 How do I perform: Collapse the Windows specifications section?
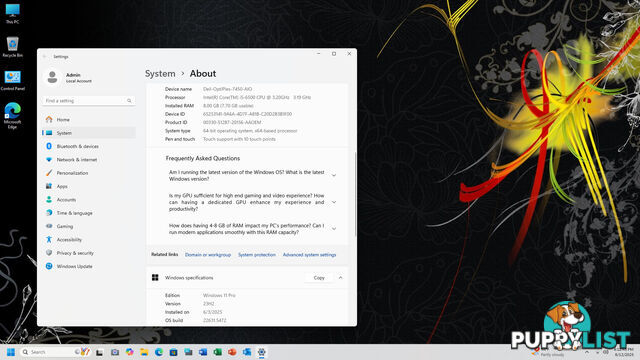pyautogui.click(x=340, y=278)
